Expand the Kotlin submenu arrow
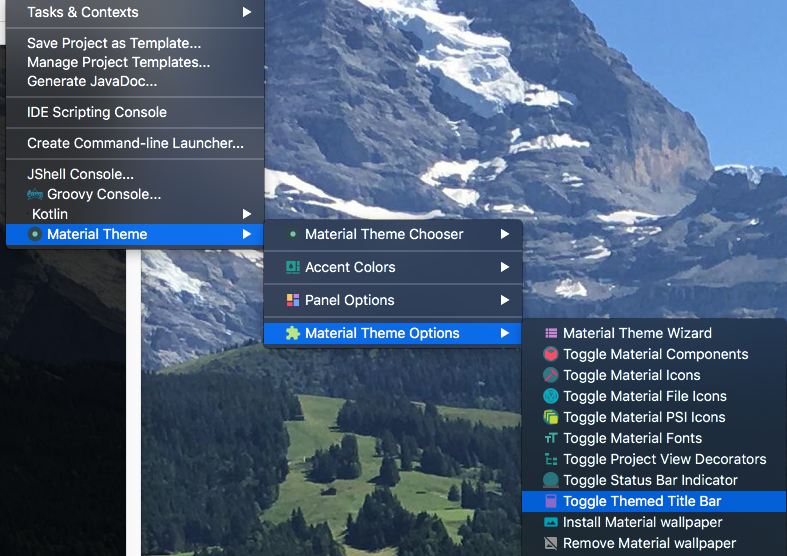 (x=246, y=214)
